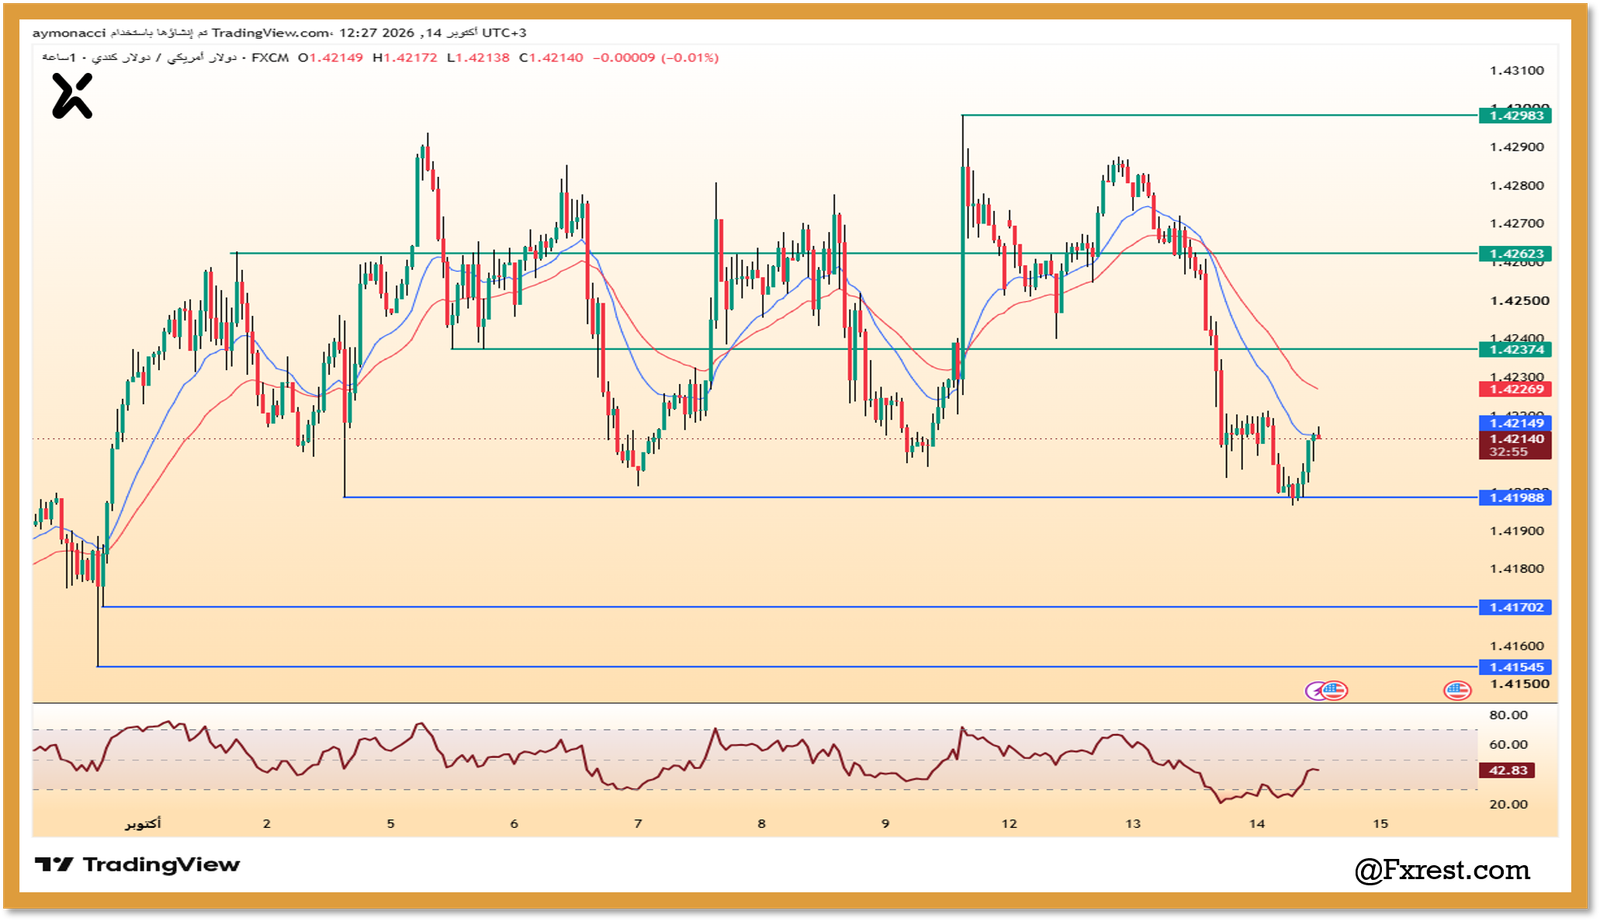The height and width of the screenshot is (921, 1600).
Task: Open the overlapping event icons near 14
Action: tap(1327, 690)
